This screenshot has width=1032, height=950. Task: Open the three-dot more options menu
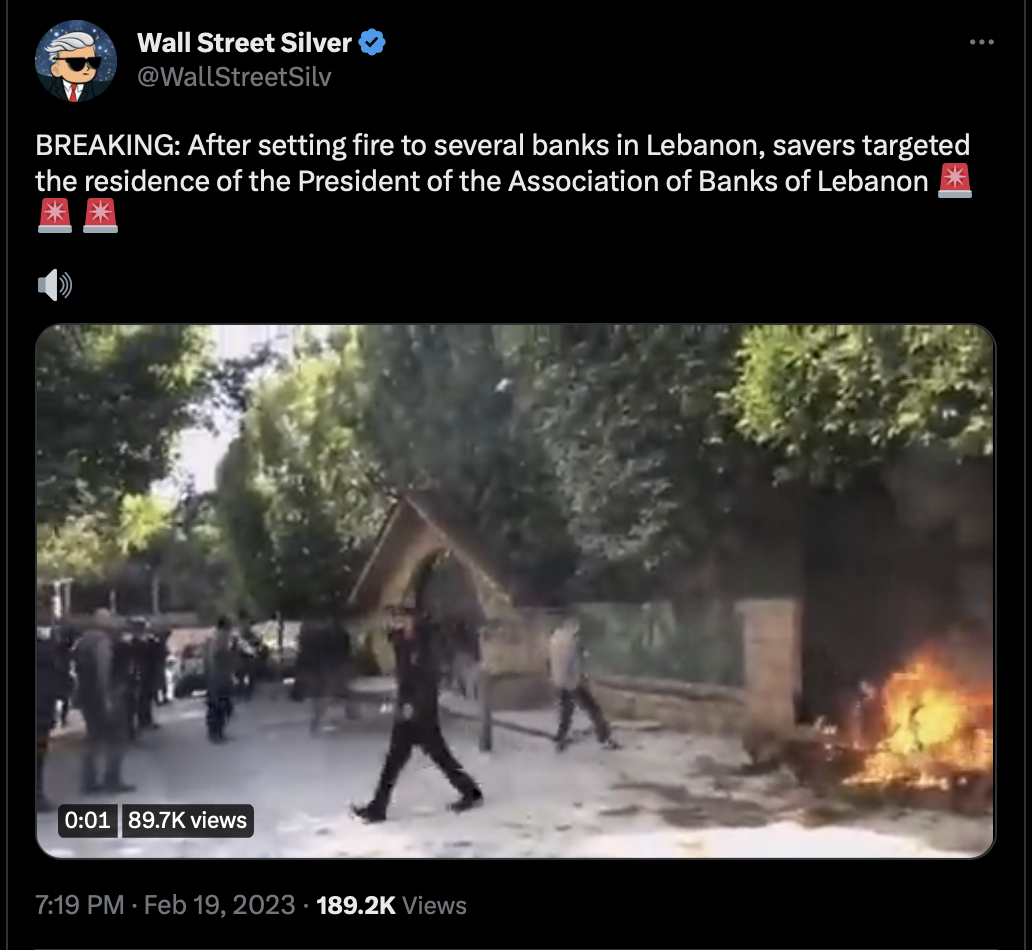981,42
